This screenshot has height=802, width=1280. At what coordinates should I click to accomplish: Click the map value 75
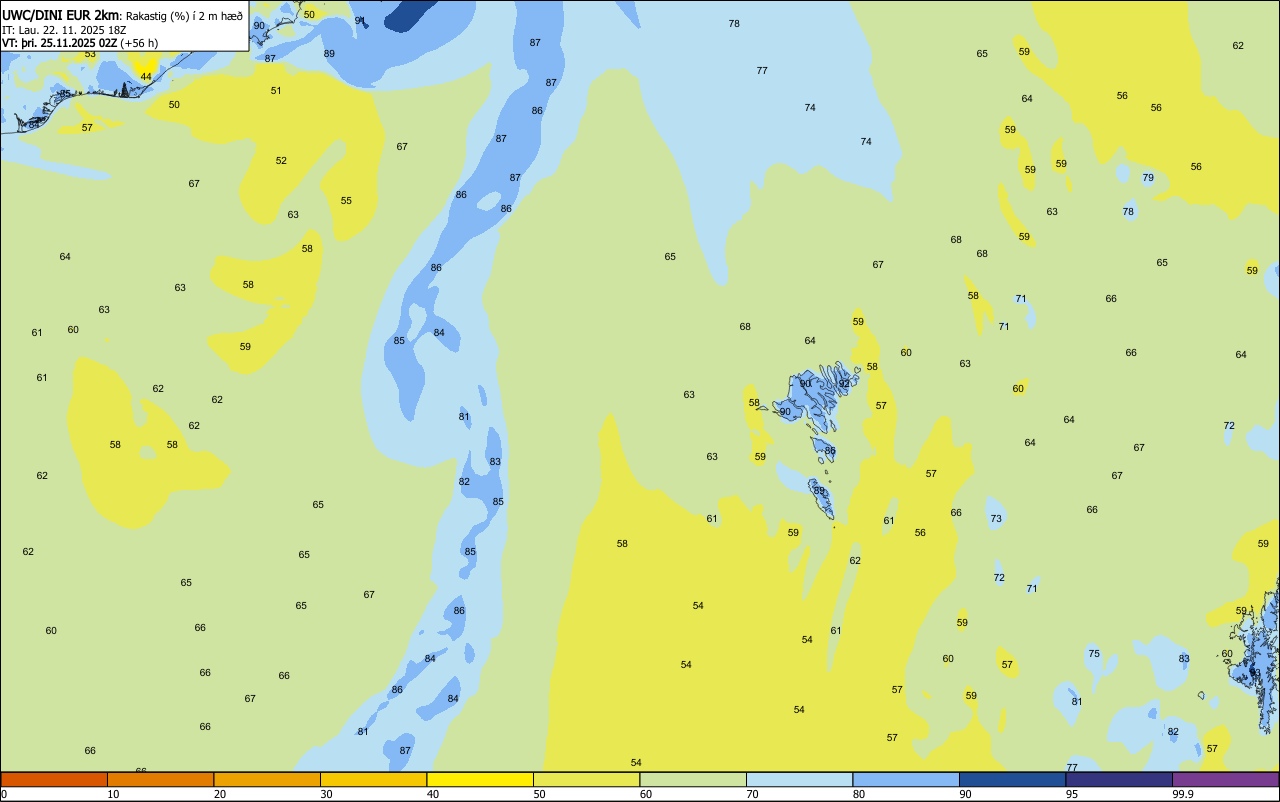tap(1094, 654)
